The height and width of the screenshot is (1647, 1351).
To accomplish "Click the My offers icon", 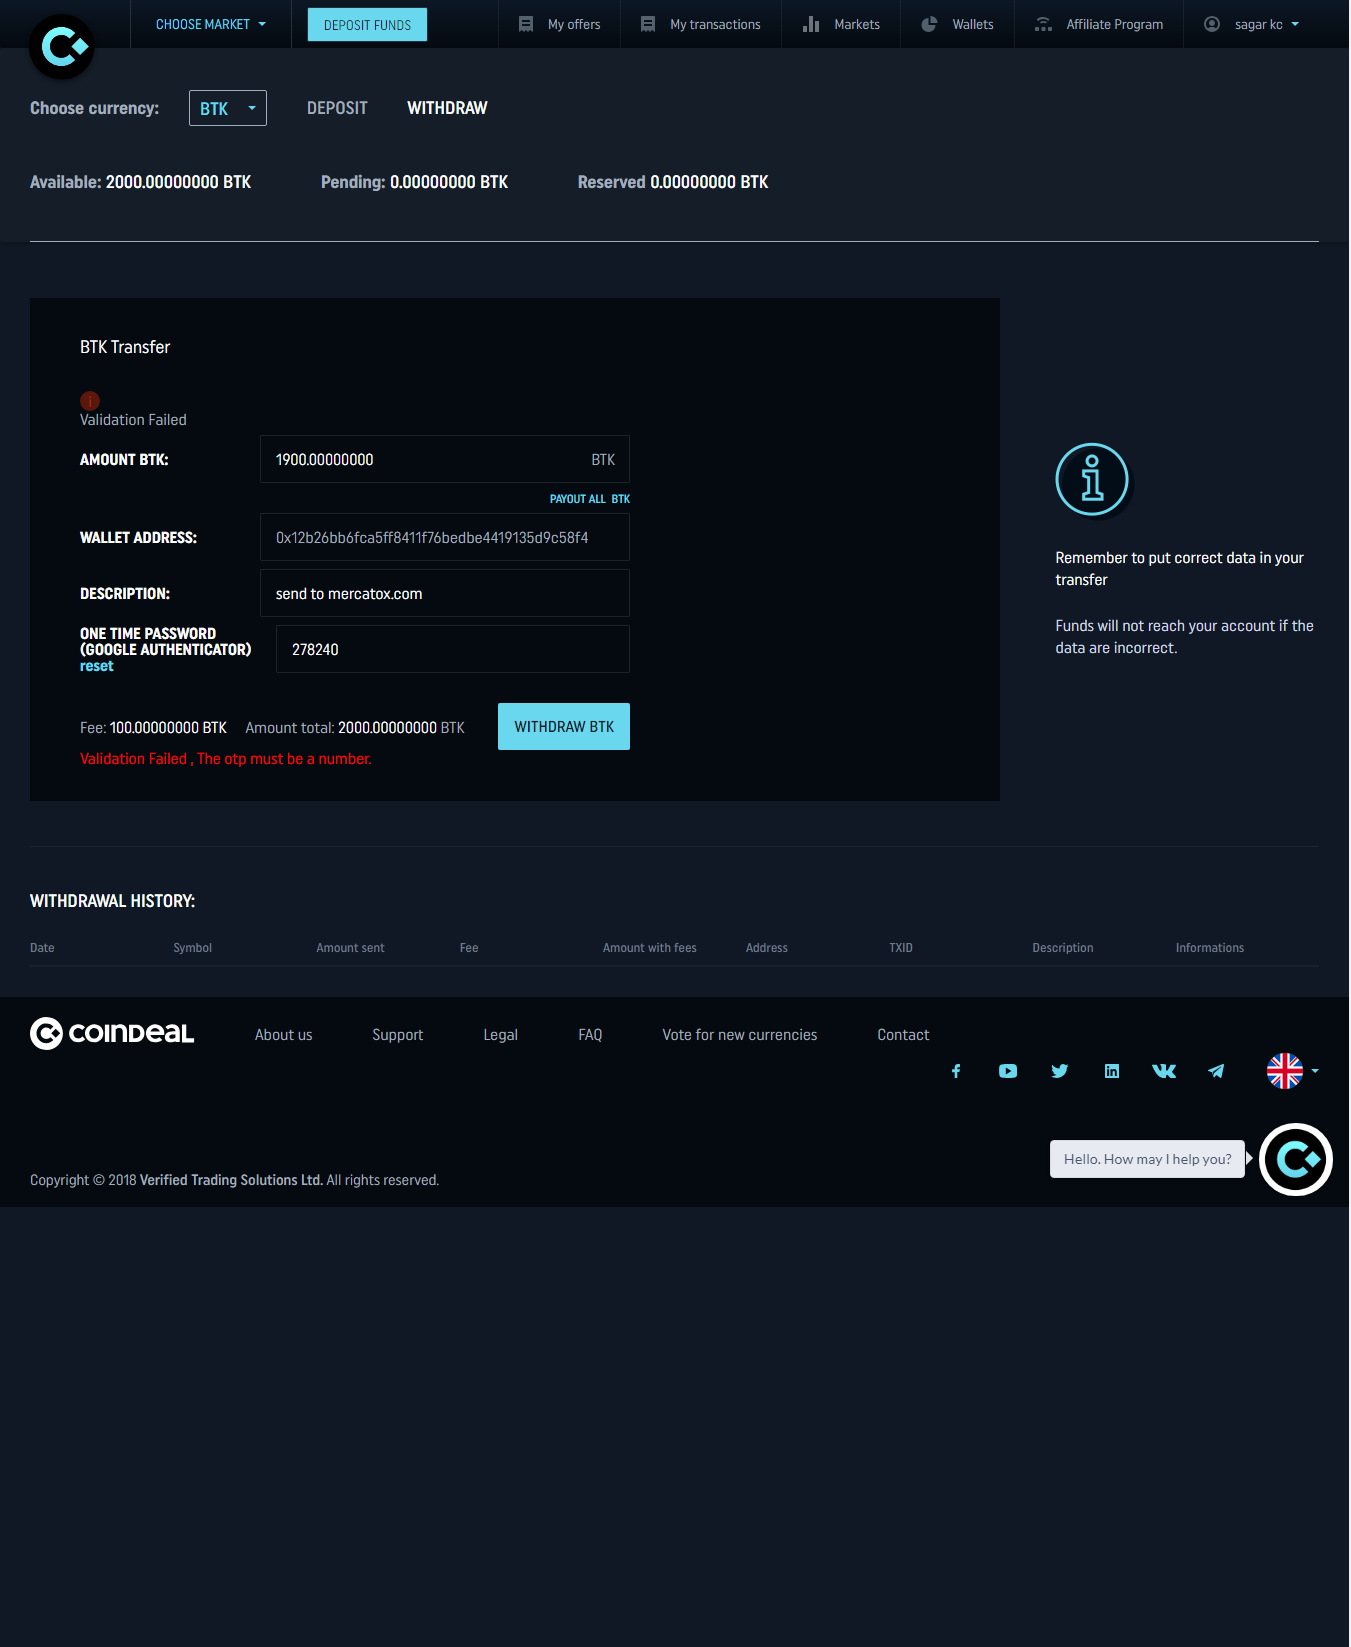I will pos(526,24).
